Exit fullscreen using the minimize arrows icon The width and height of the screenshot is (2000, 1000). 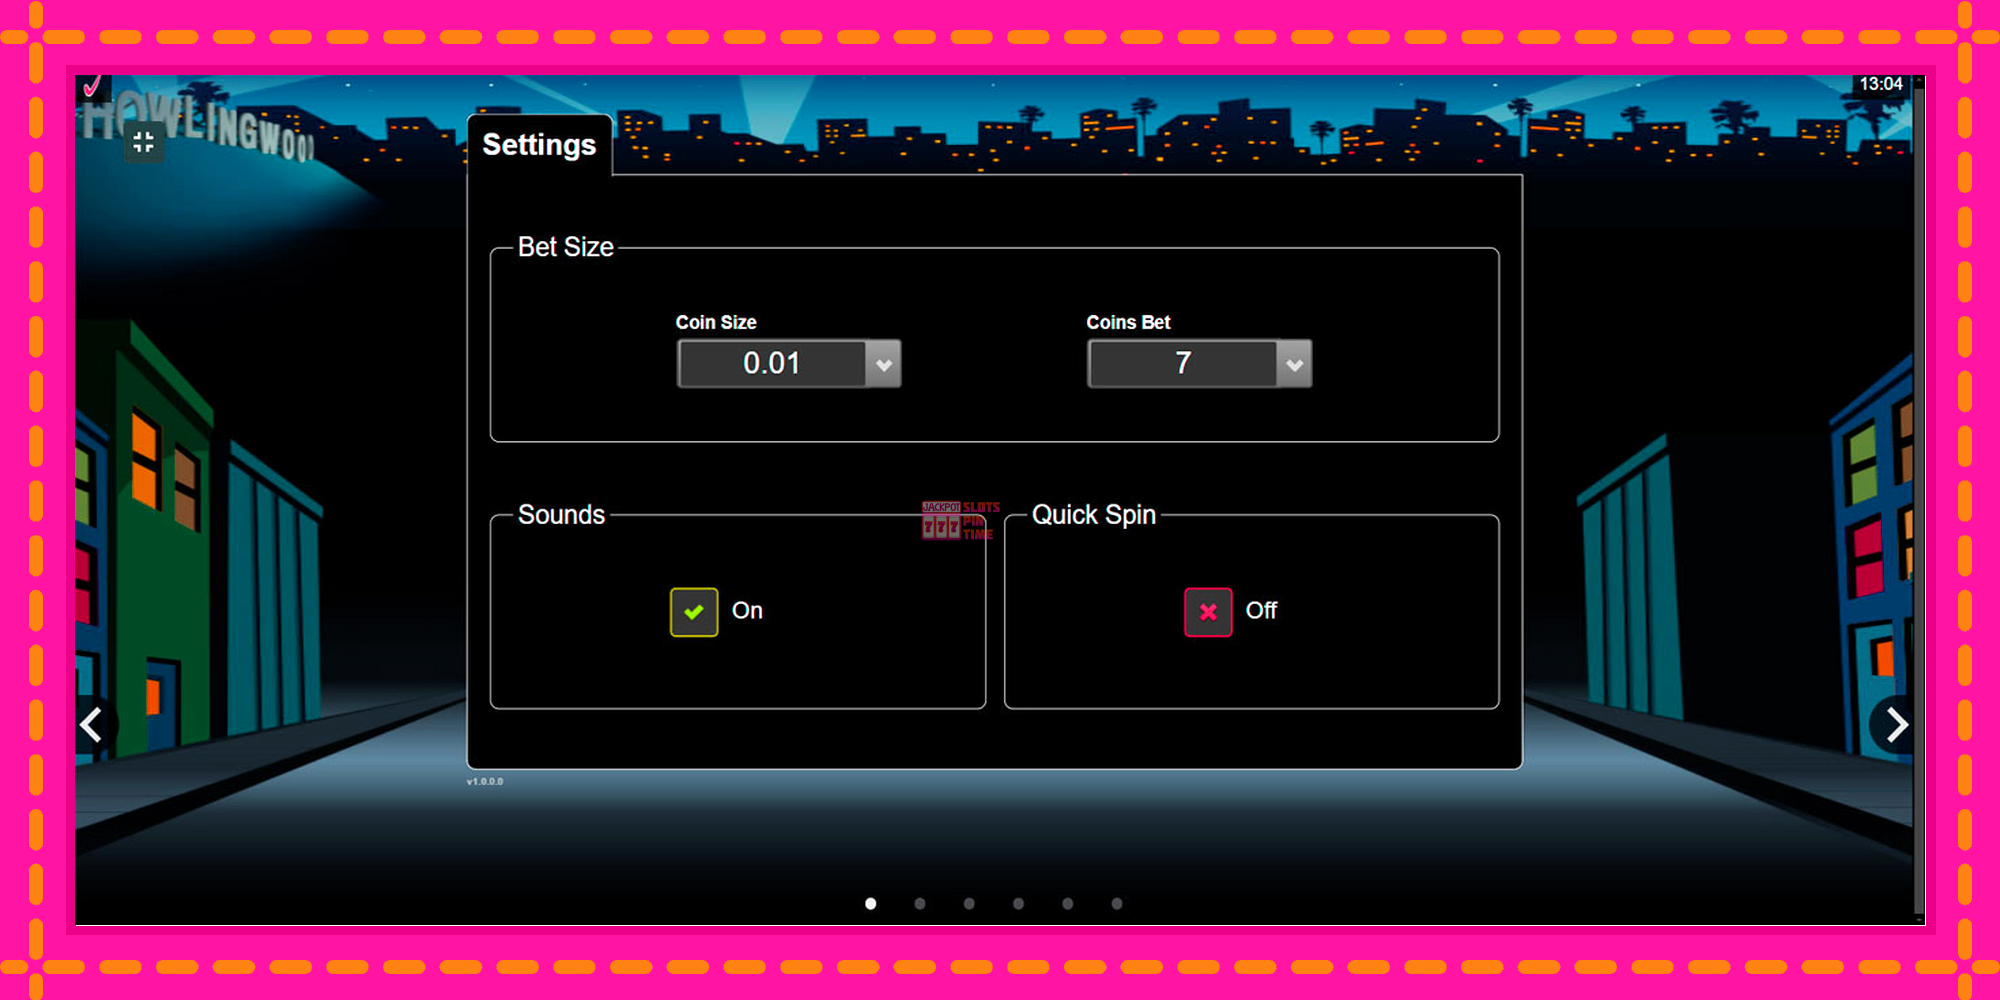point(143,142)
